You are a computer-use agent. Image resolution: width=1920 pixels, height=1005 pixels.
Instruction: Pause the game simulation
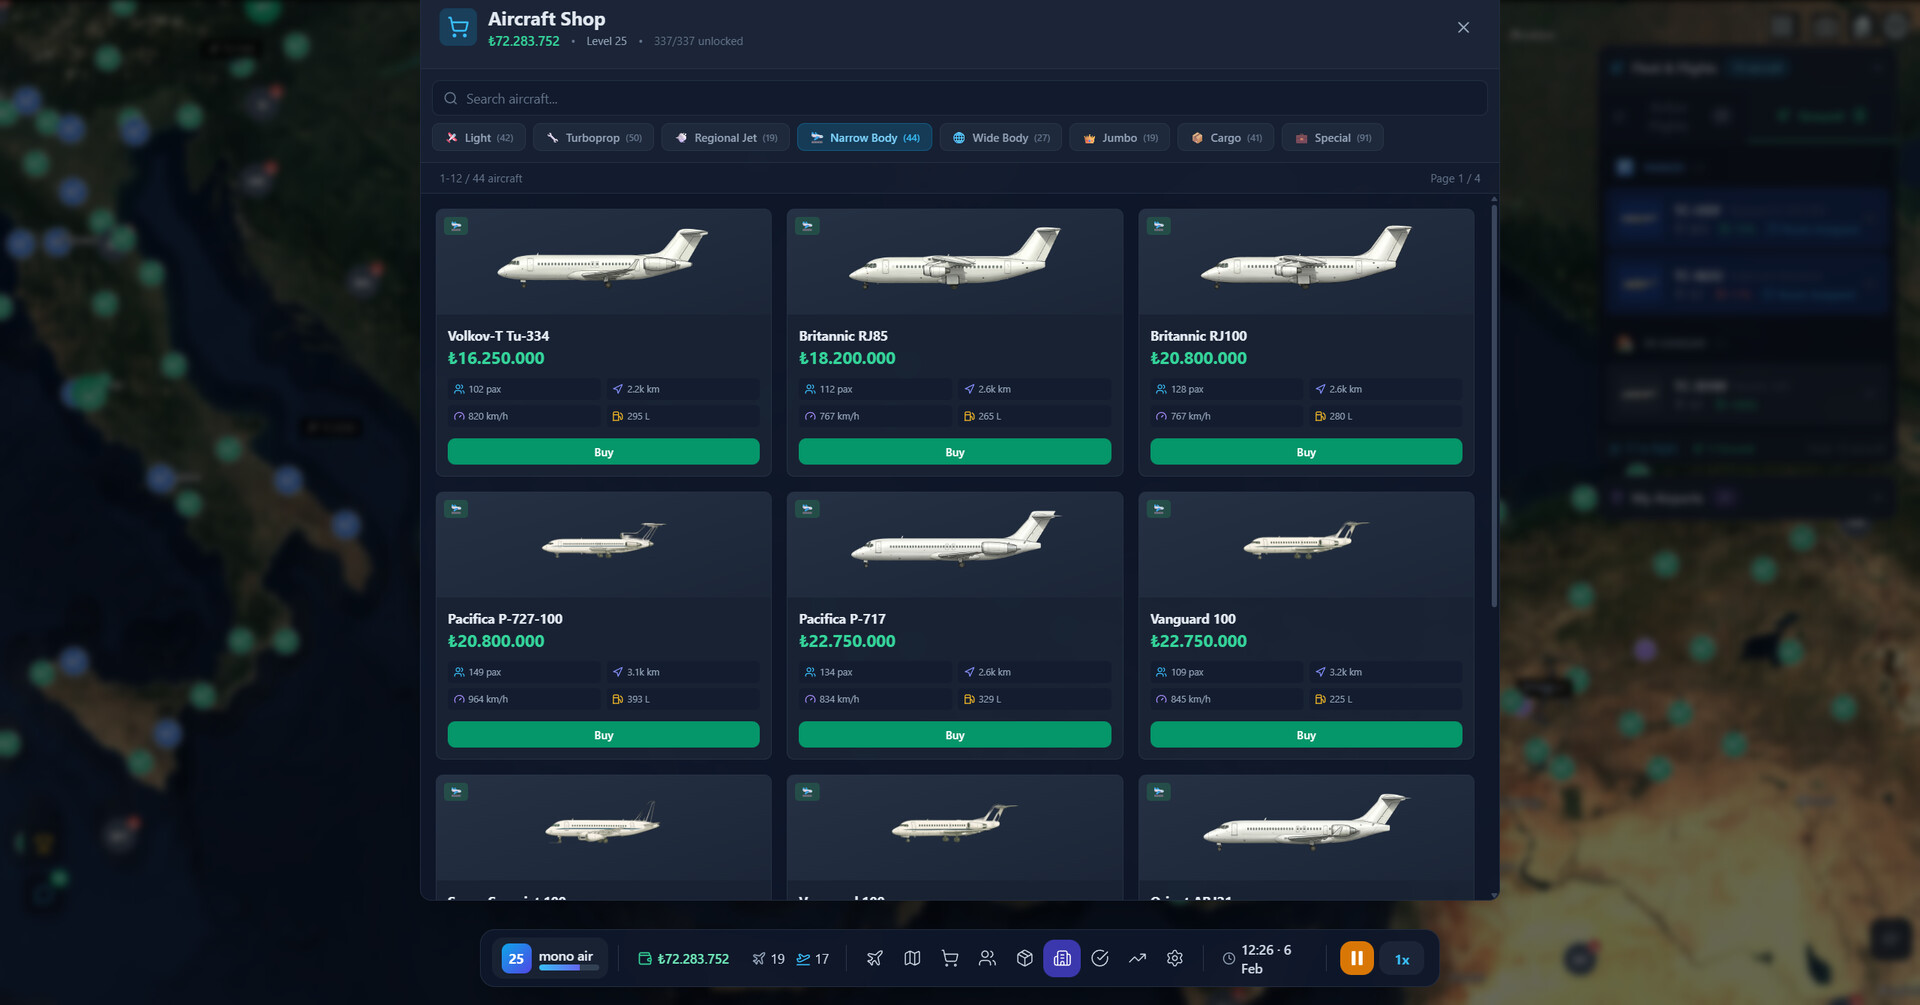(1356, 958)
